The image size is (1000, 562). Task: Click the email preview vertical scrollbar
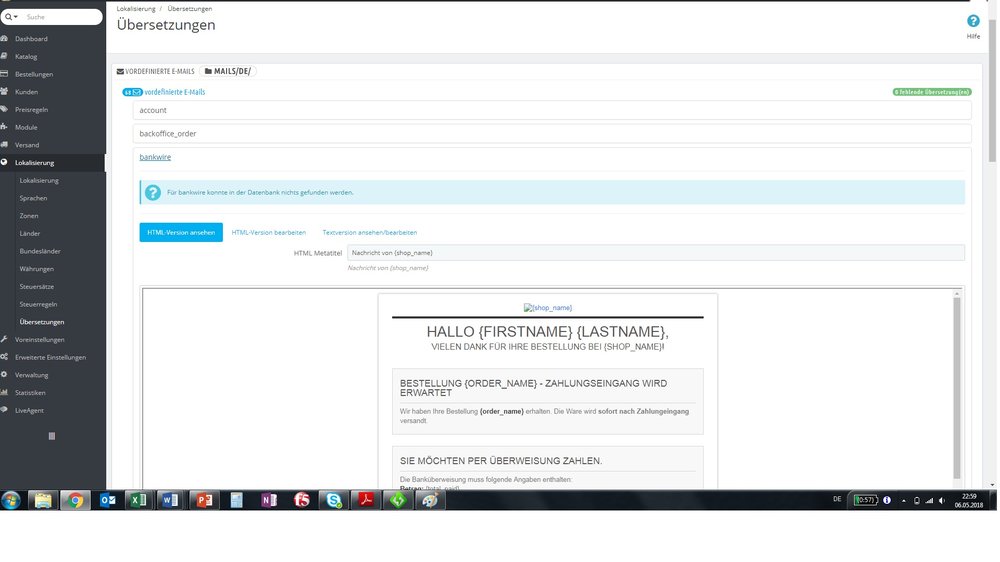click(957, 388)
